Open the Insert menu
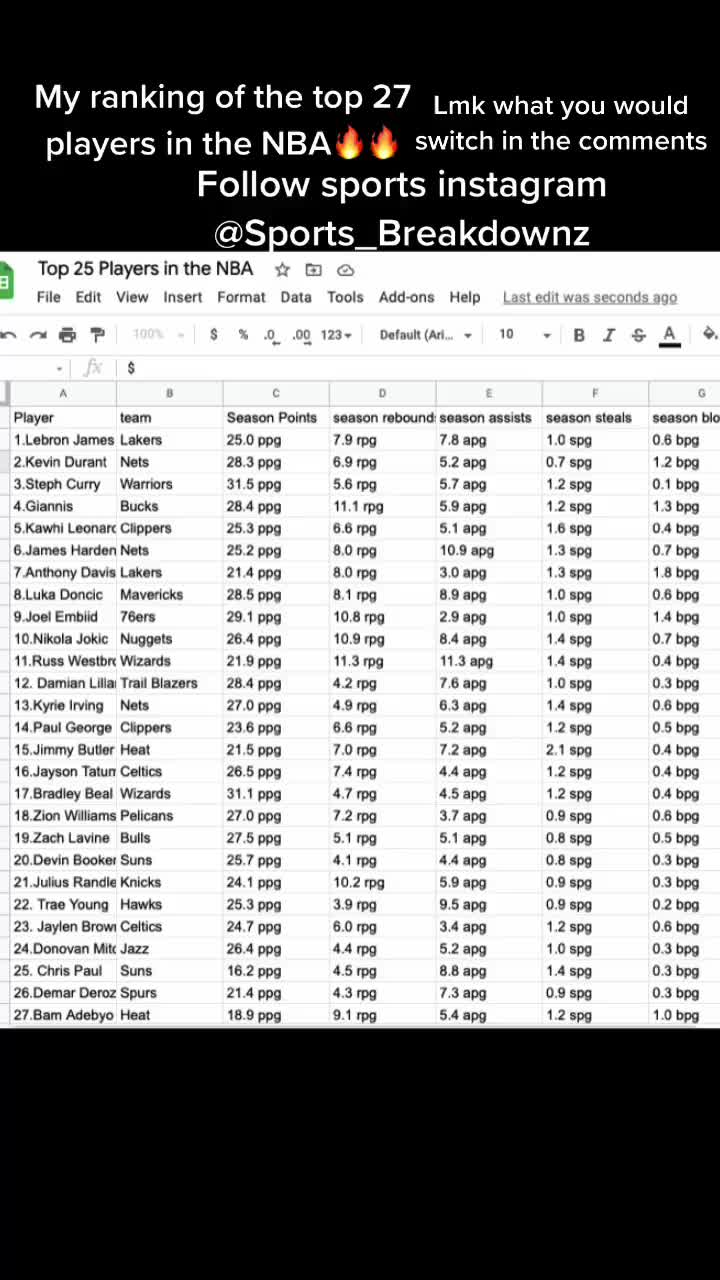 tap(183, 297)
